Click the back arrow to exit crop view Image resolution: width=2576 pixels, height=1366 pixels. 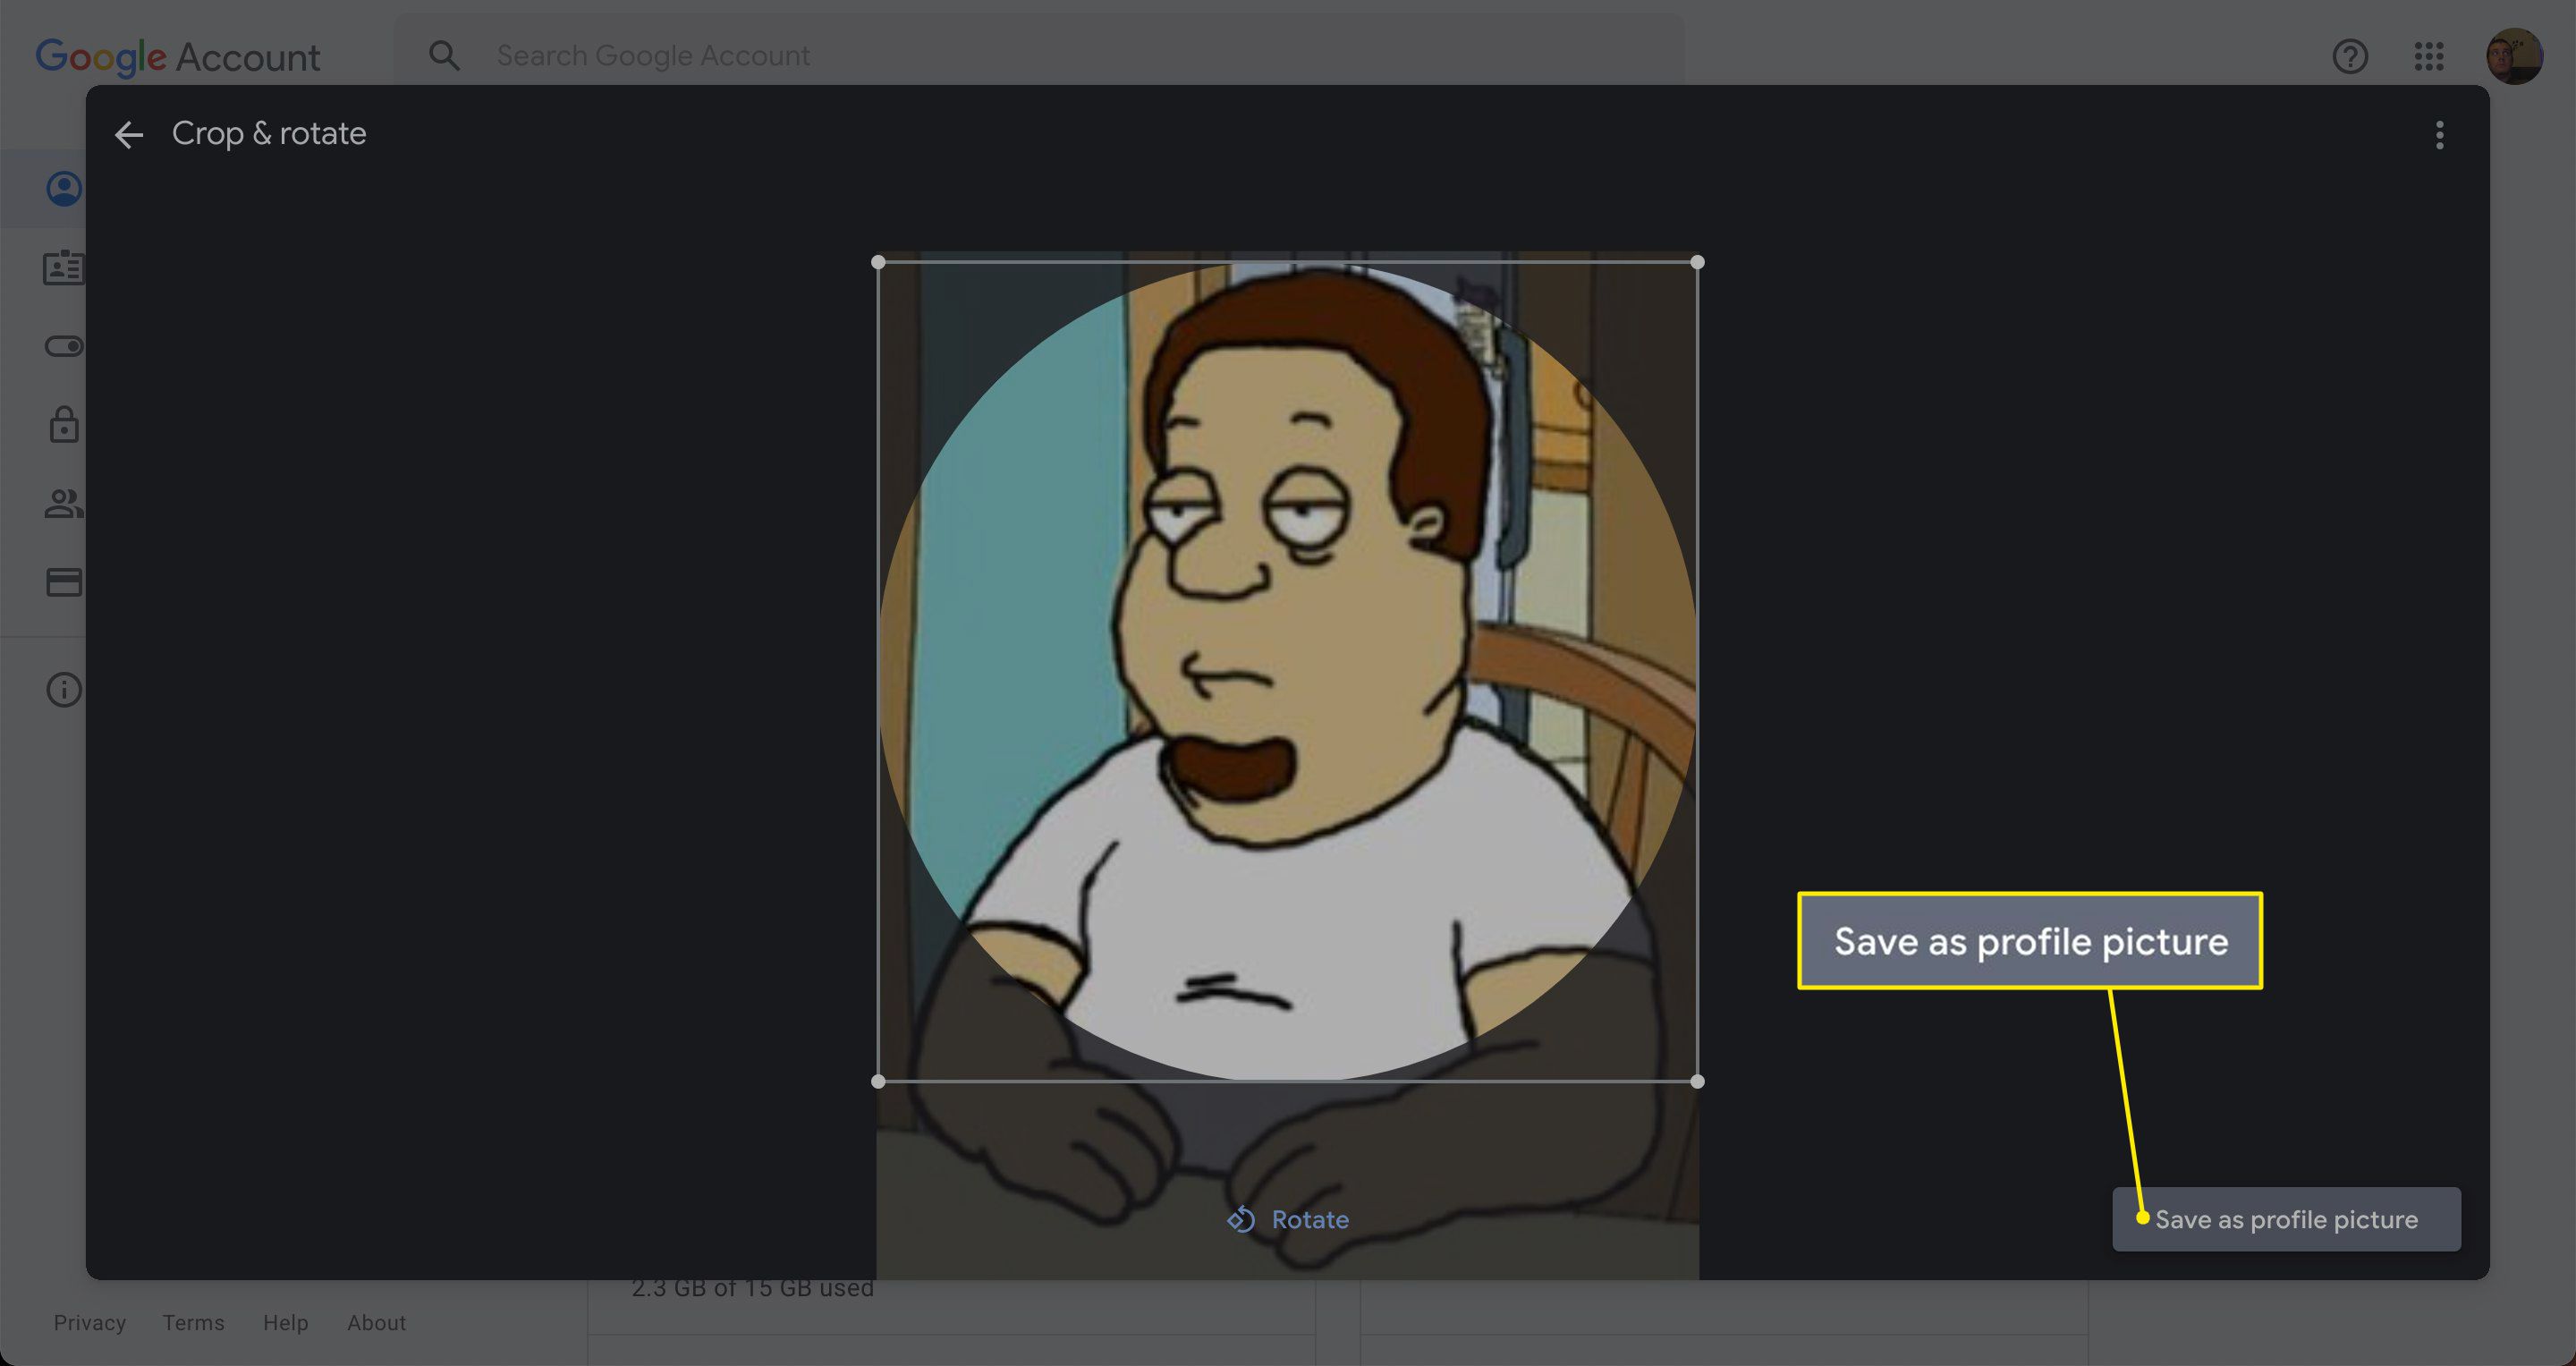pyautogui.click(x=130, y=133)
